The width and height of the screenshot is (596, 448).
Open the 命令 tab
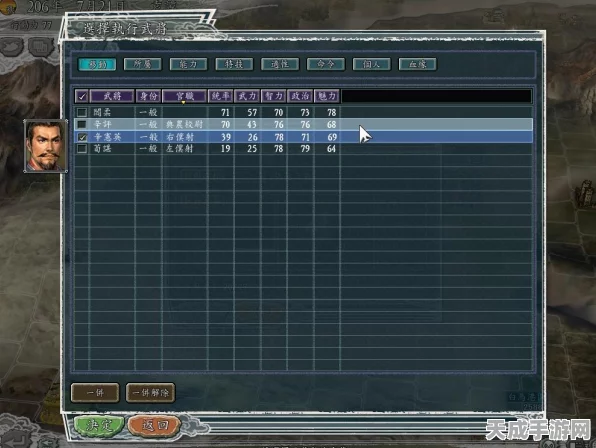[x=326, y=64]
